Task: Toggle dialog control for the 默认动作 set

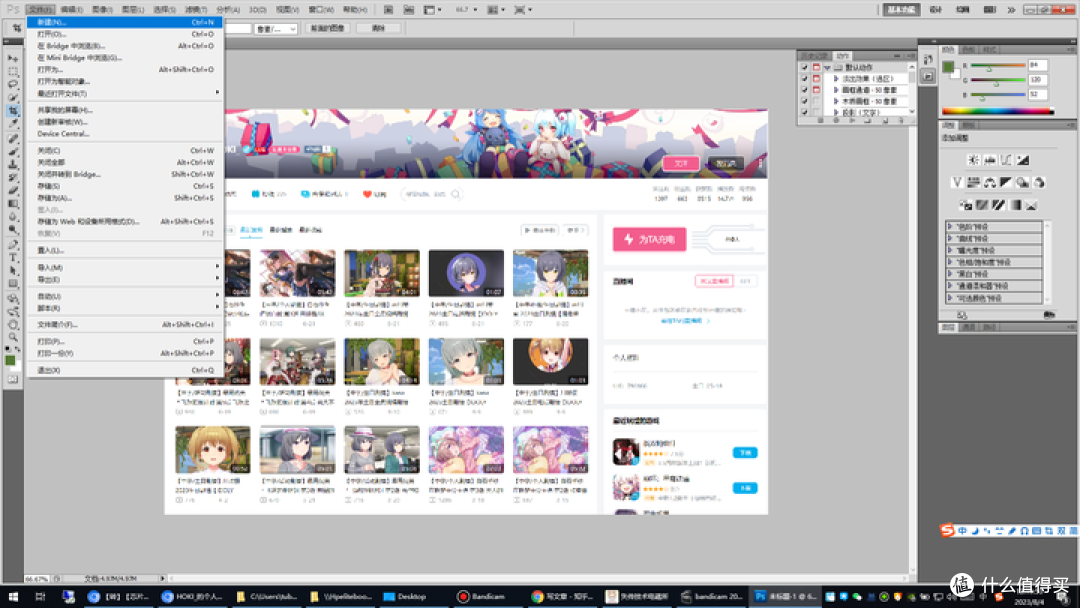Action: click(x=816, y=67)
